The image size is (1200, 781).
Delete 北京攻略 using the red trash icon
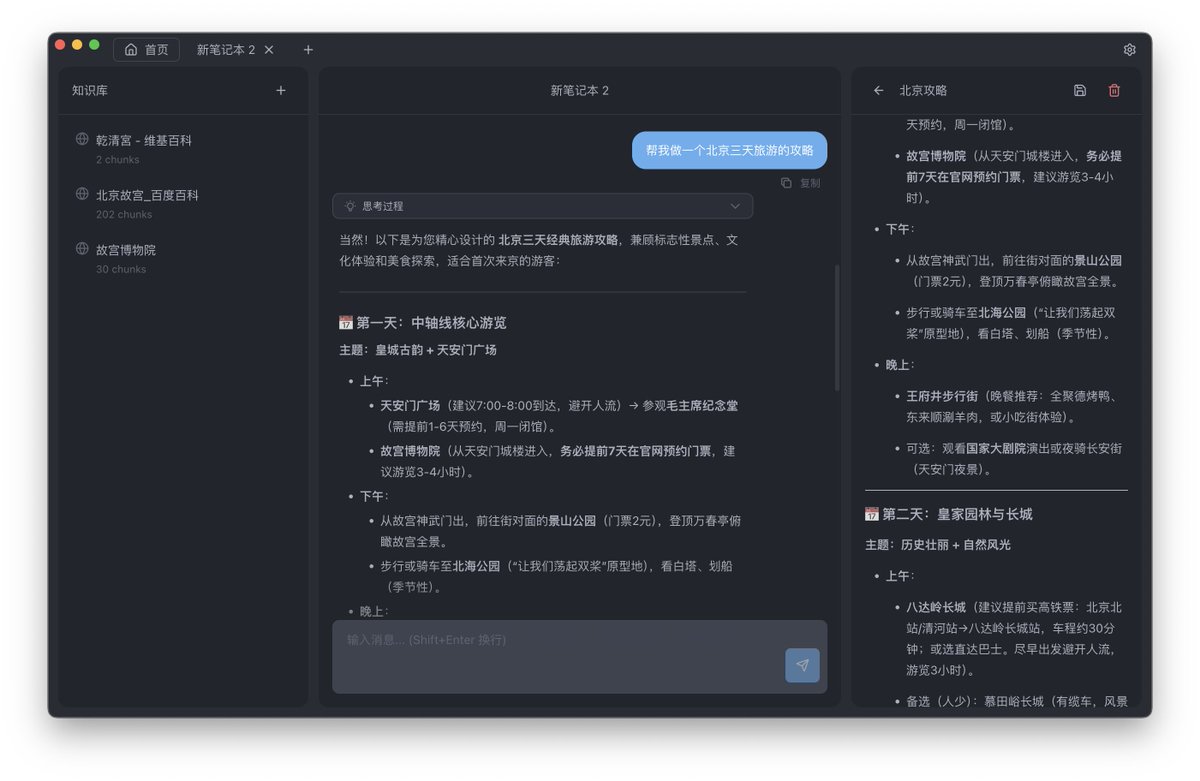coord(1114,90)
